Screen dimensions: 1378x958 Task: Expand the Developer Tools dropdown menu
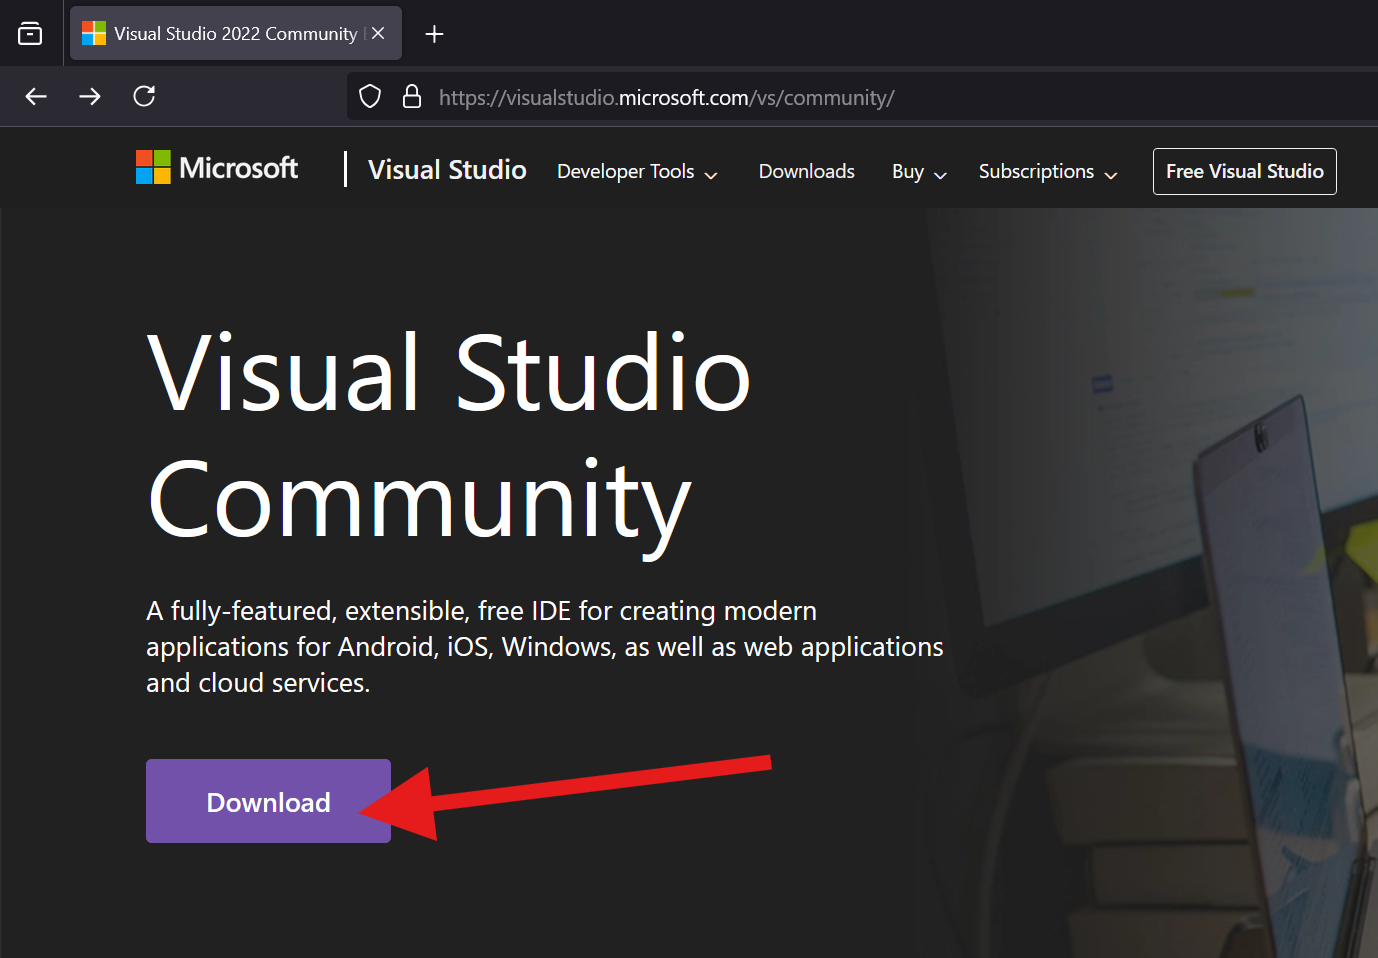point(637,171)
